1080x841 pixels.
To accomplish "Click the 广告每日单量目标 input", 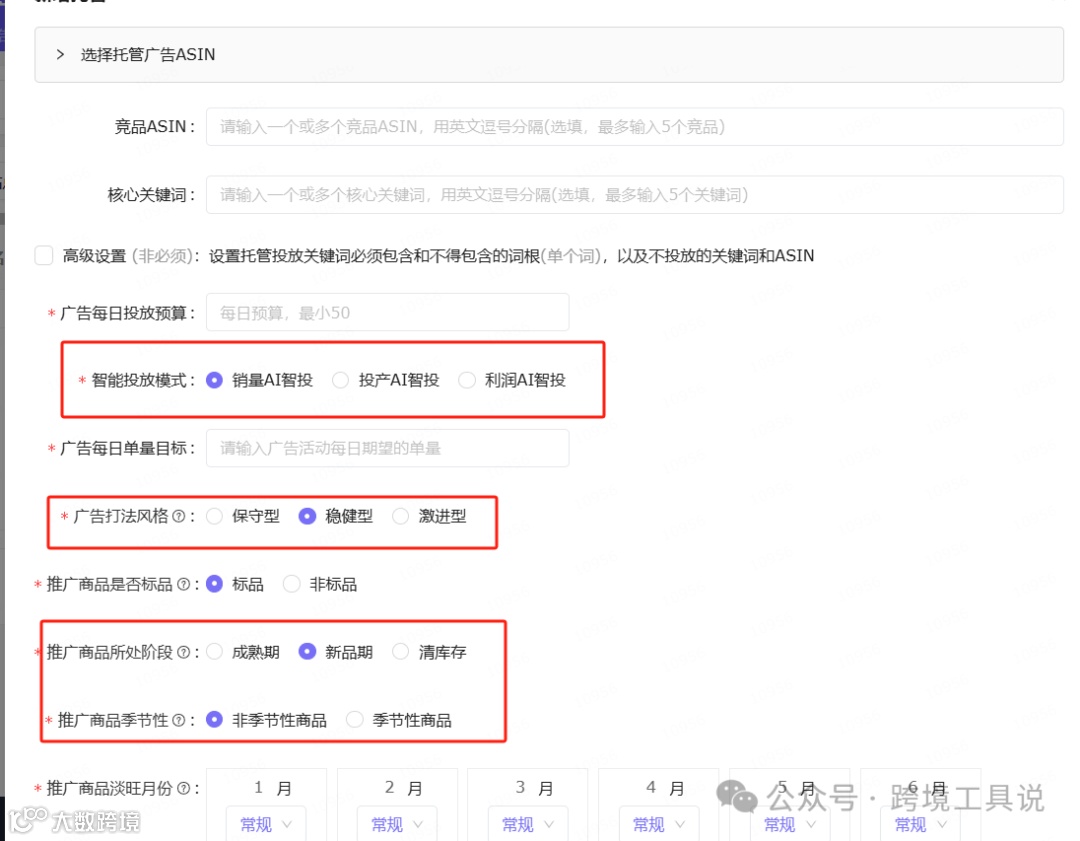I will pyautogui.click(x=388, y=448).
